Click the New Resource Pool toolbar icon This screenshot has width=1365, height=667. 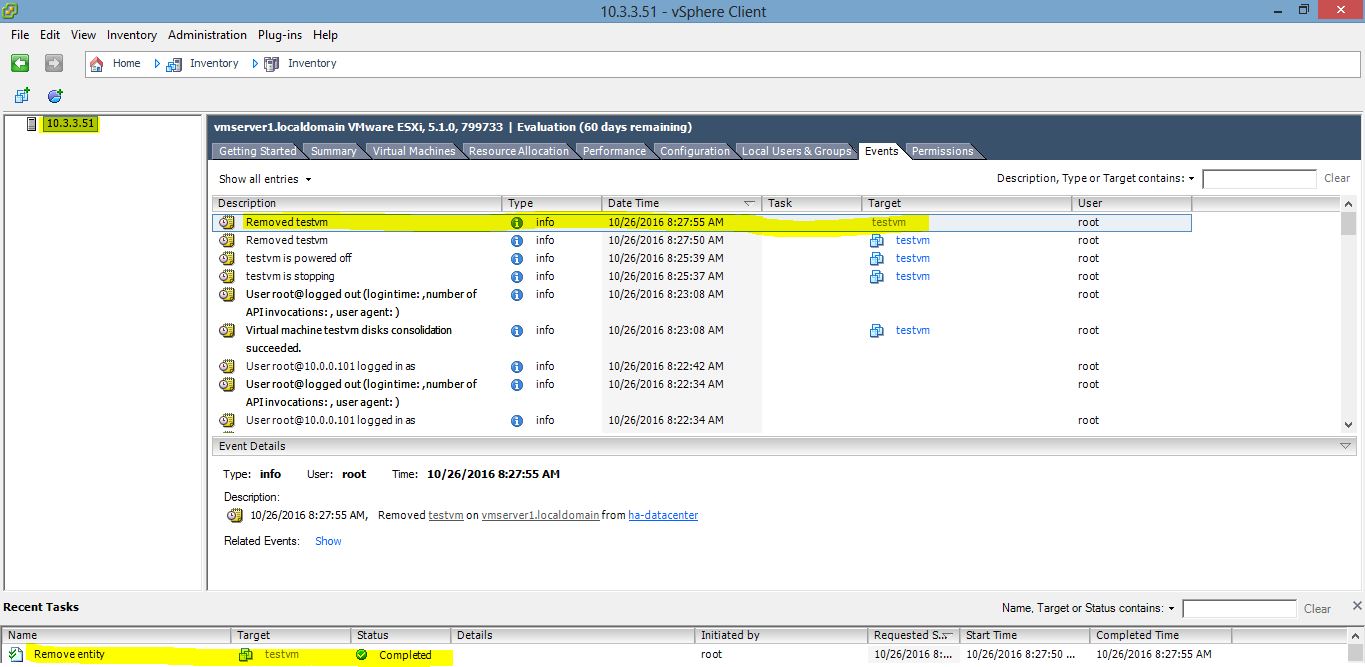pyautogui.click(x=55, y=96)
